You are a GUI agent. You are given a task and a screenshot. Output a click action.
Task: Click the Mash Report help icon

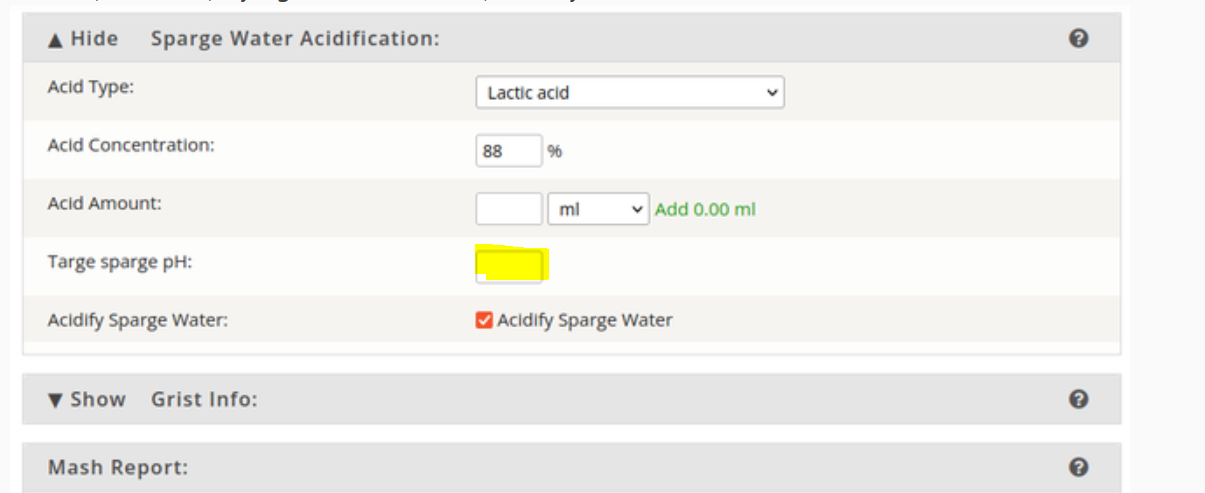pos(1078,467)
